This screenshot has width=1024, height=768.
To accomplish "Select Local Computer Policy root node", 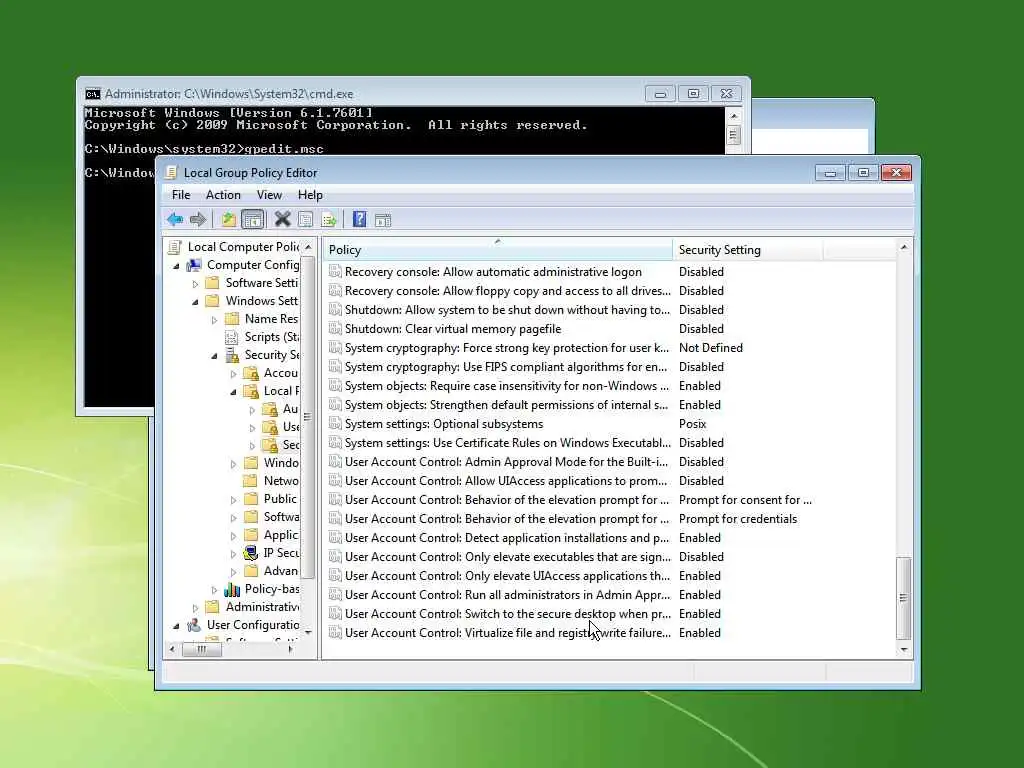I will (244, 247).
